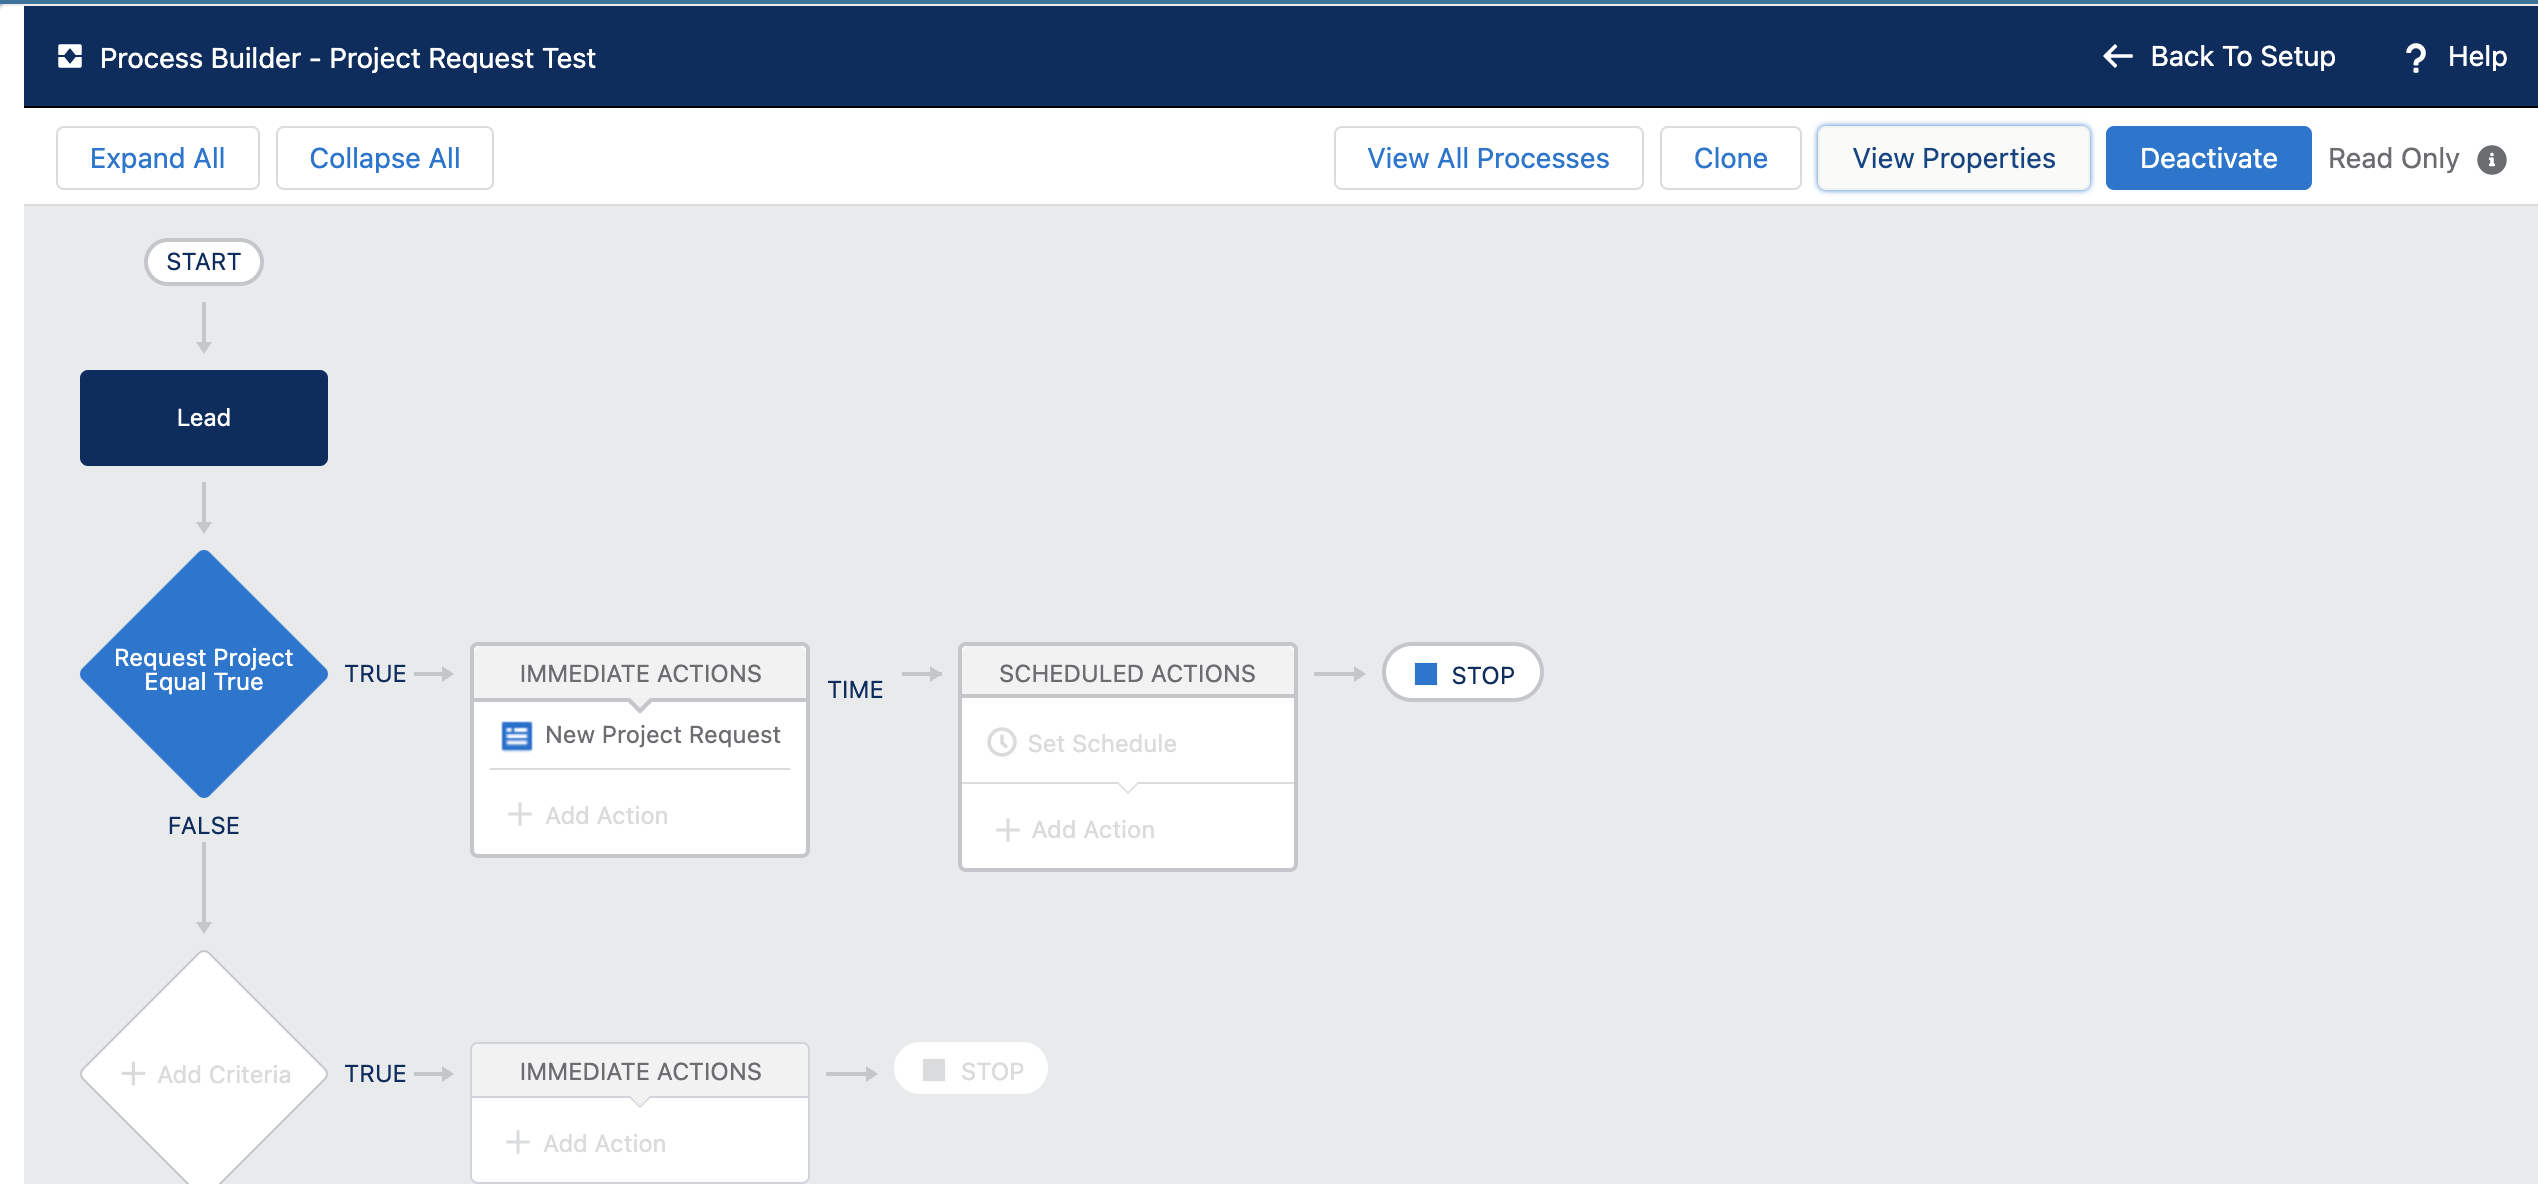Click the plus icon in scheduled Add Action

coord(1007,830)
